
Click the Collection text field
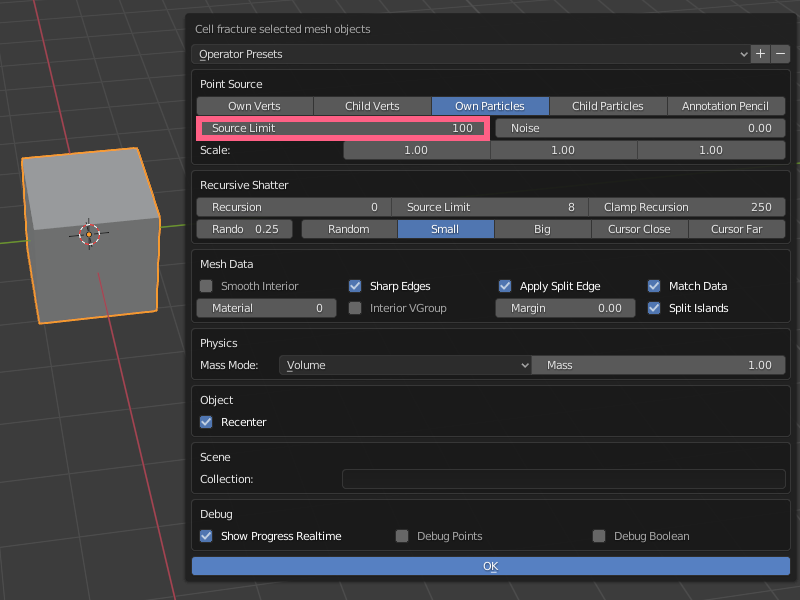click(565, 479)
